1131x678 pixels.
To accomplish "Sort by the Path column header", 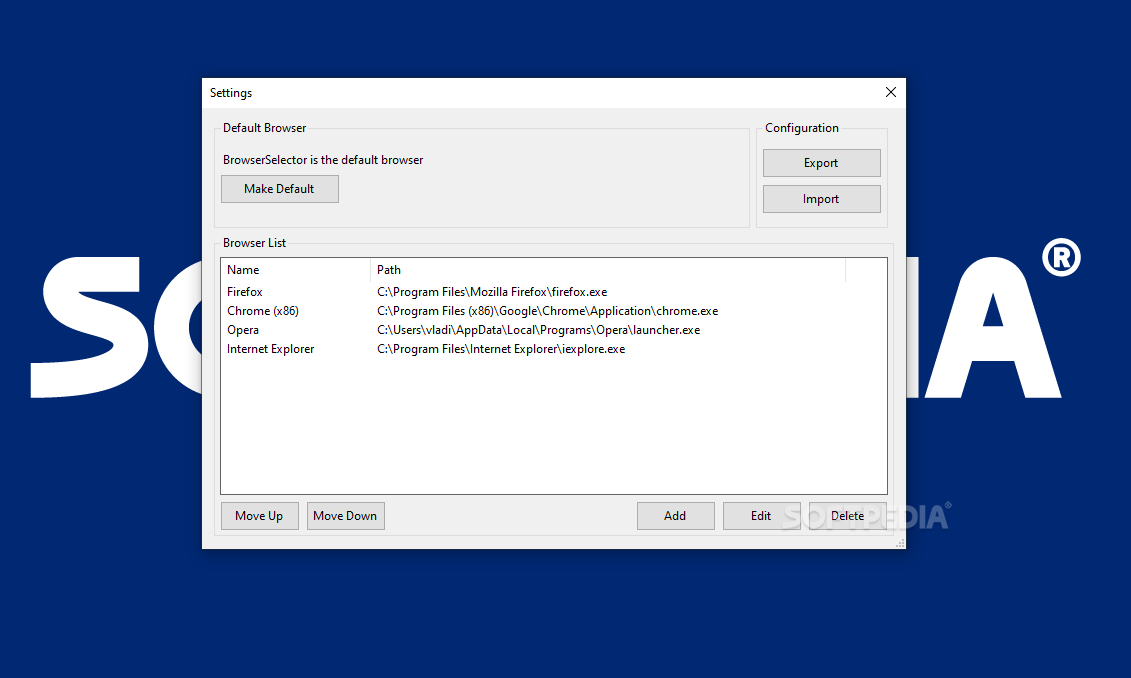I will (x=607, y=270).
